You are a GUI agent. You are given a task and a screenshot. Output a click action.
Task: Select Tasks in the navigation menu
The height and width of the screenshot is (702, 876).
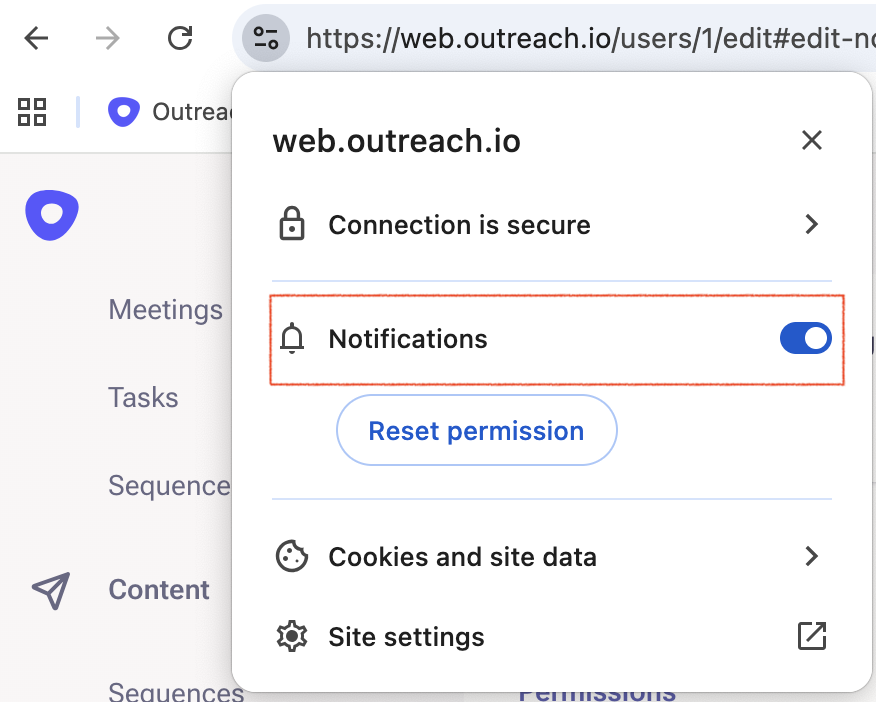point(143,397)
